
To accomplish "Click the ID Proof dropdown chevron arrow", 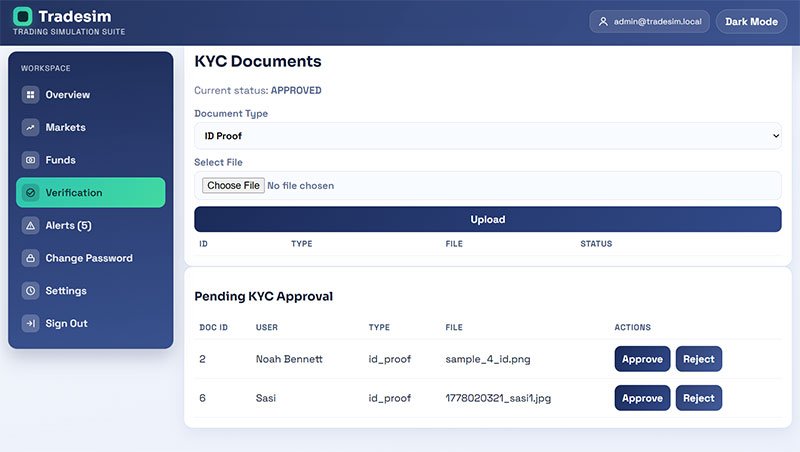I will pyautogui.click(x=776, y=136).
